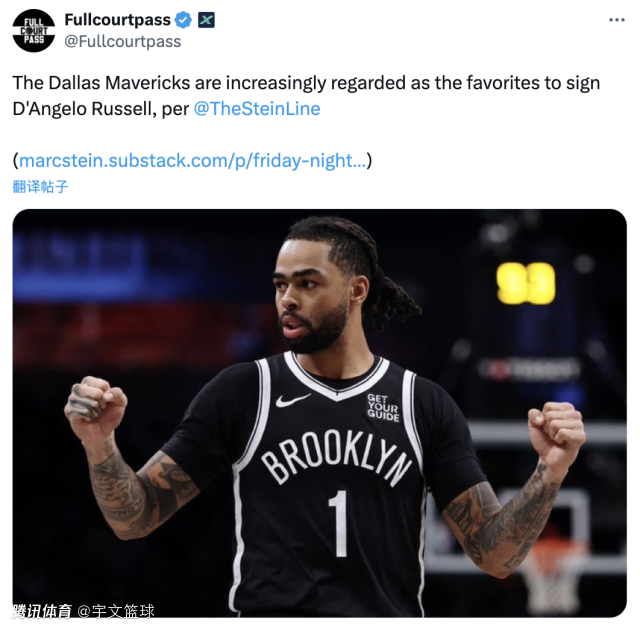The image size is (640, 629).
Task: Open the Fullcourtpass display name
Action: point(118,20)
